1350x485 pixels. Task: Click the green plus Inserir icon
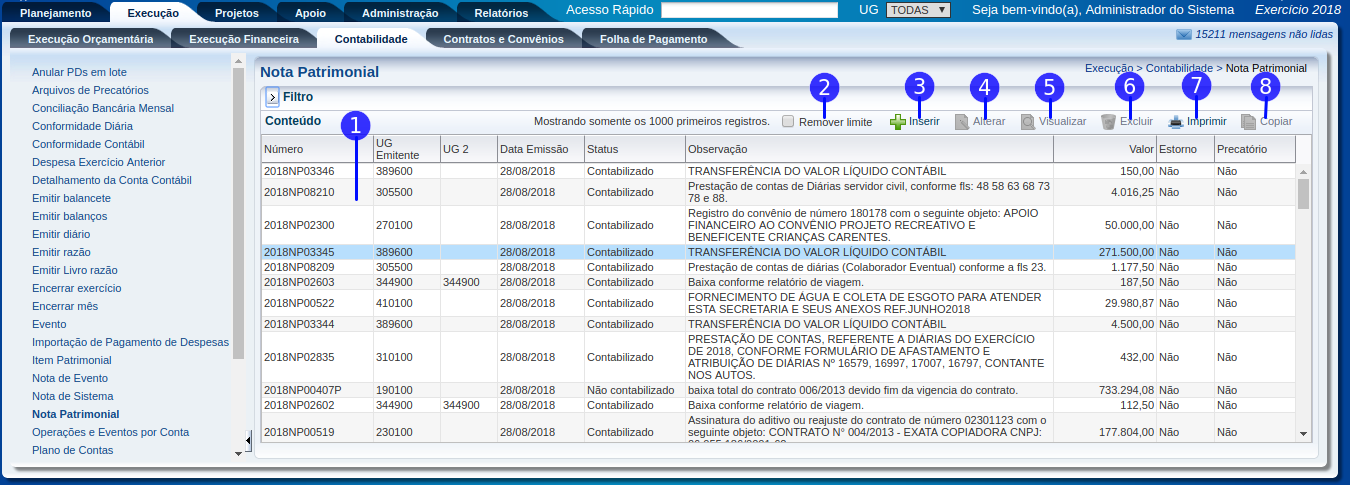898,122
